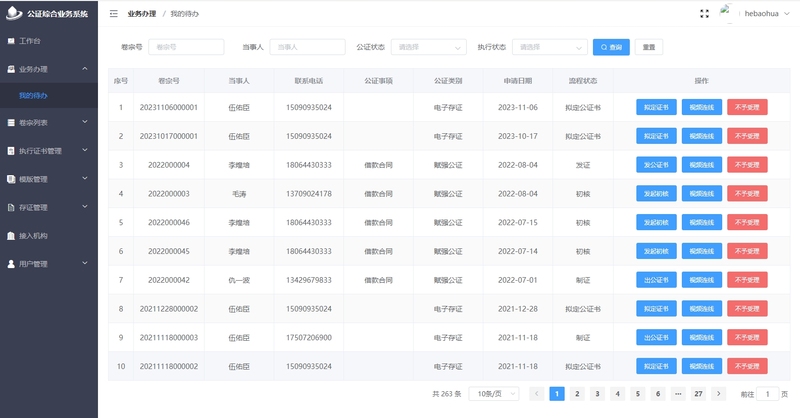The width and height of the screenshot is (800, 418).
Task: Click 视频连线 for case 2022000046
Action: (x=702, y=223)
